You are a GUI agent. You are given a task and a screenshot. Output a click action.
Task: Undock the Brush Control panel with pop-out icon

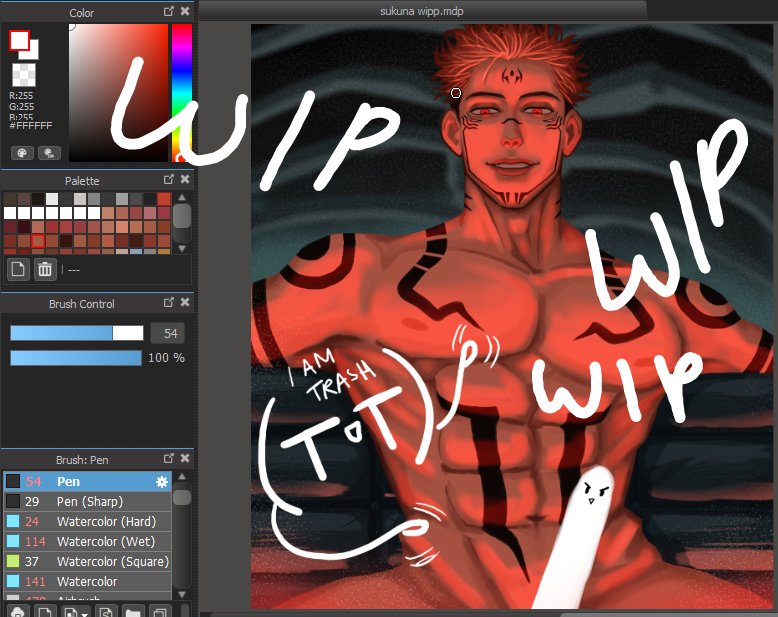click(169, 303)
